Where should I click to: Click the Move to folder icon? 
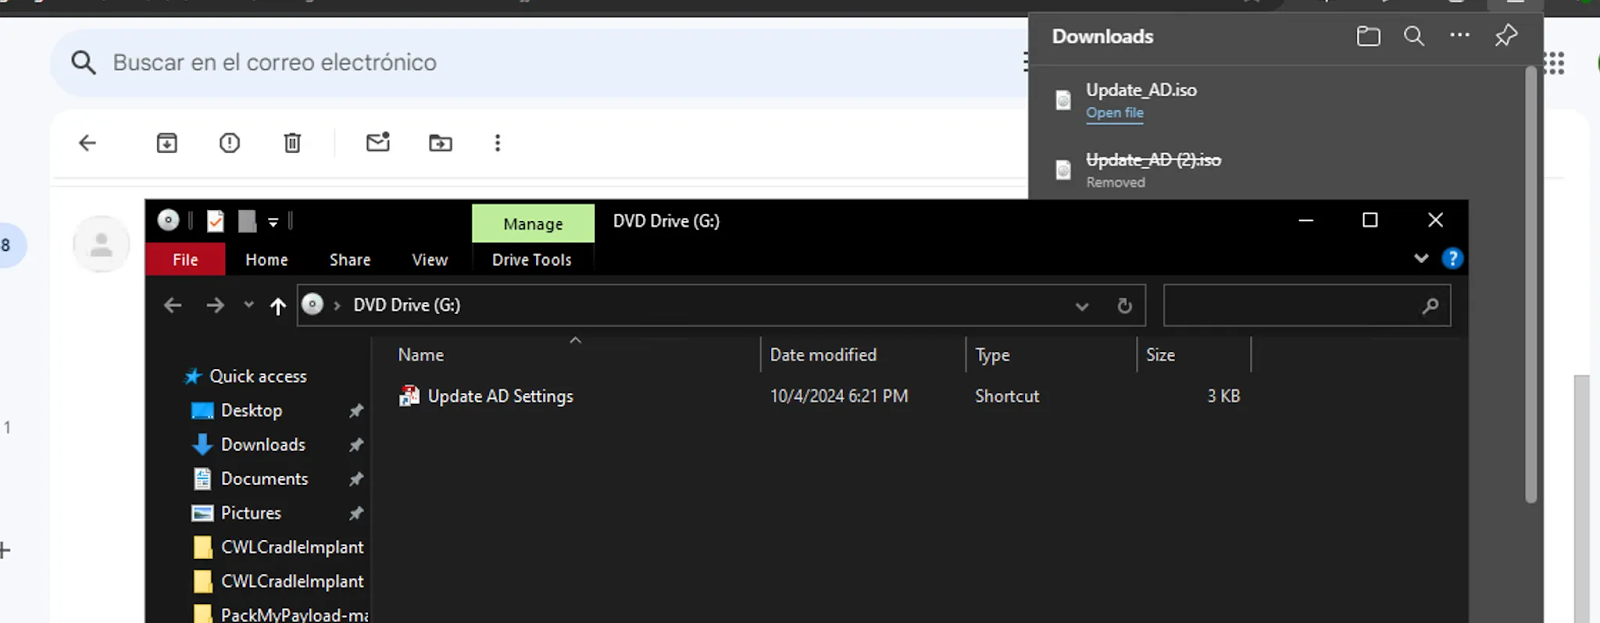[440, 143]
